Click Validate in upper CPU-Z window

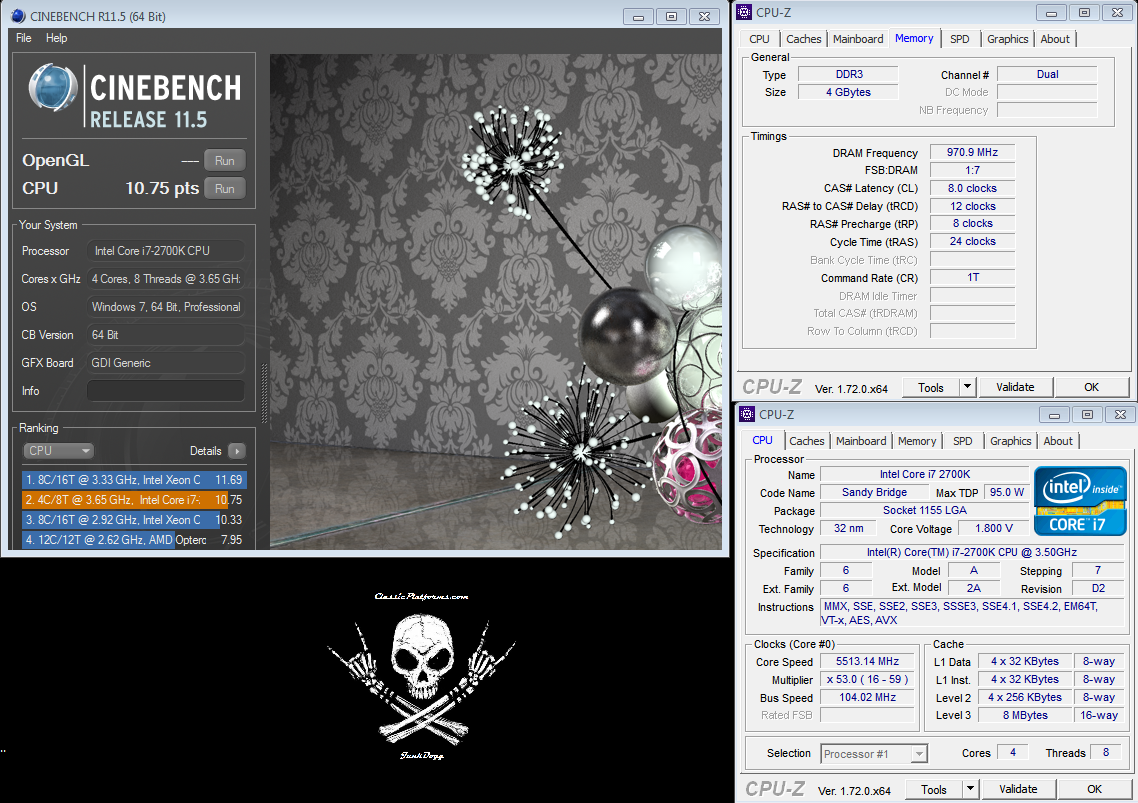[x=1015, y=388]
